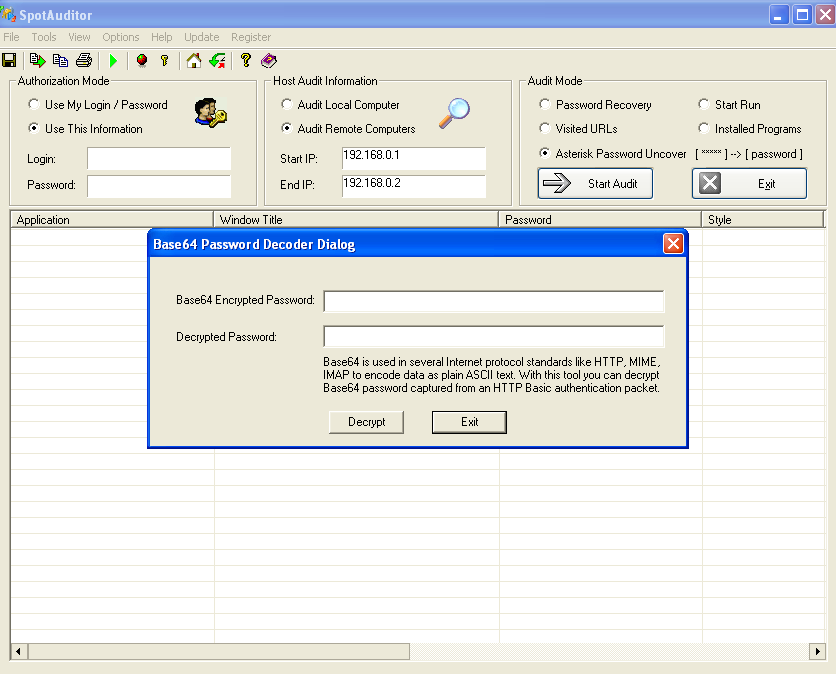Open the Register menu
836x674 pixels.
[251, 37]
